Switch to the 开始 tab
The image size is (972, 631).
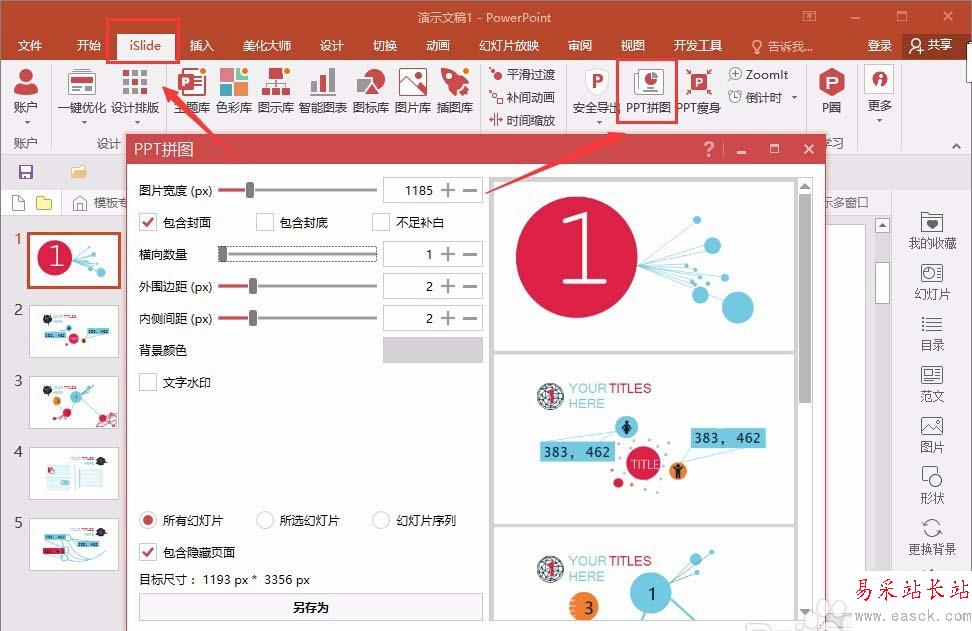pos(89,45)
